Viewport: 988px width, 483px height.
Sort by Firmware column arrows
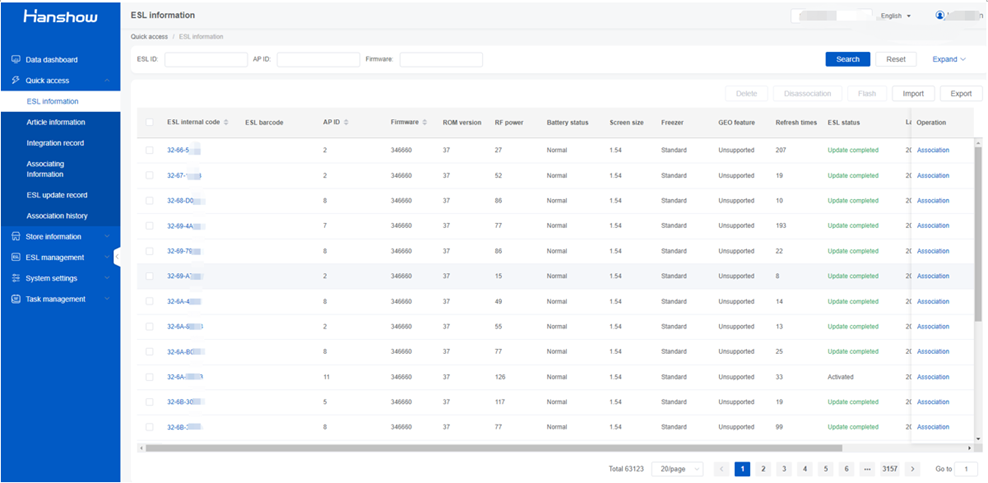point(425,122)
